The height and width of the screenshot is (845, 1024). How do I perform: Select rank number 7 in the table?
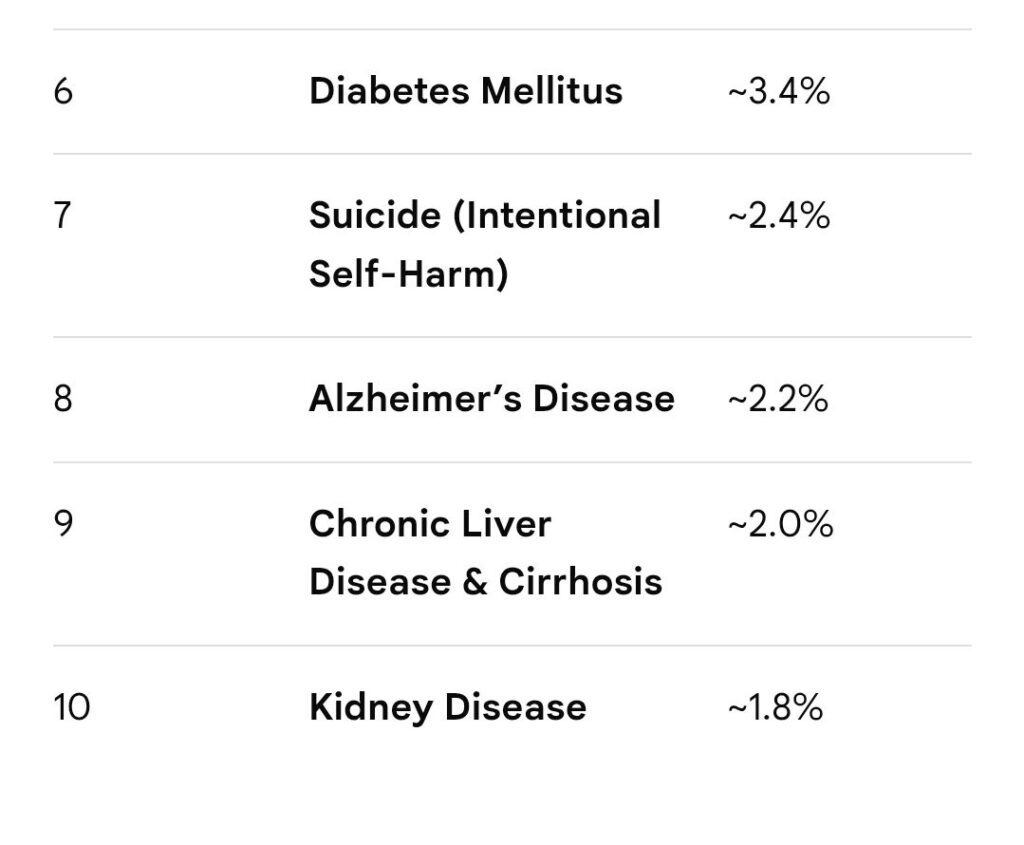pyautogui.click(x=63, y=216)
